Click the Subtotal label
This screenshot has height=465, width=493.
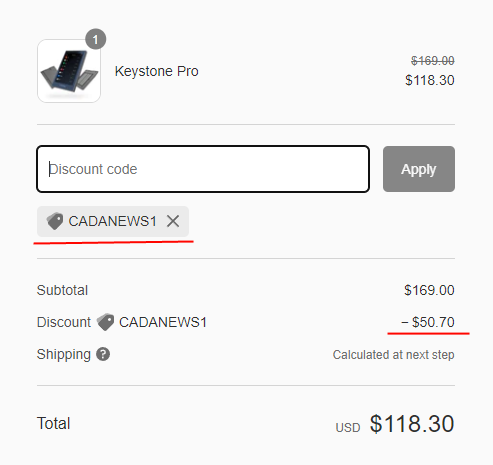click(x=62, y=290)
